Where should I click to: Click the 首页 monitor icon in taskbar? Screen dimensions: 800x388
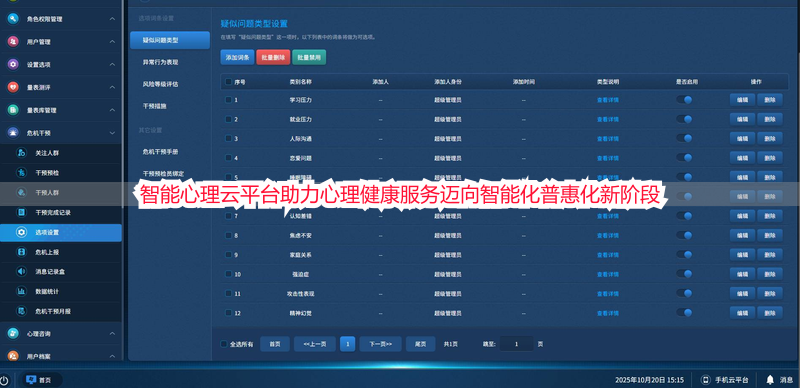pyautogui.click(x=31, y=380)
